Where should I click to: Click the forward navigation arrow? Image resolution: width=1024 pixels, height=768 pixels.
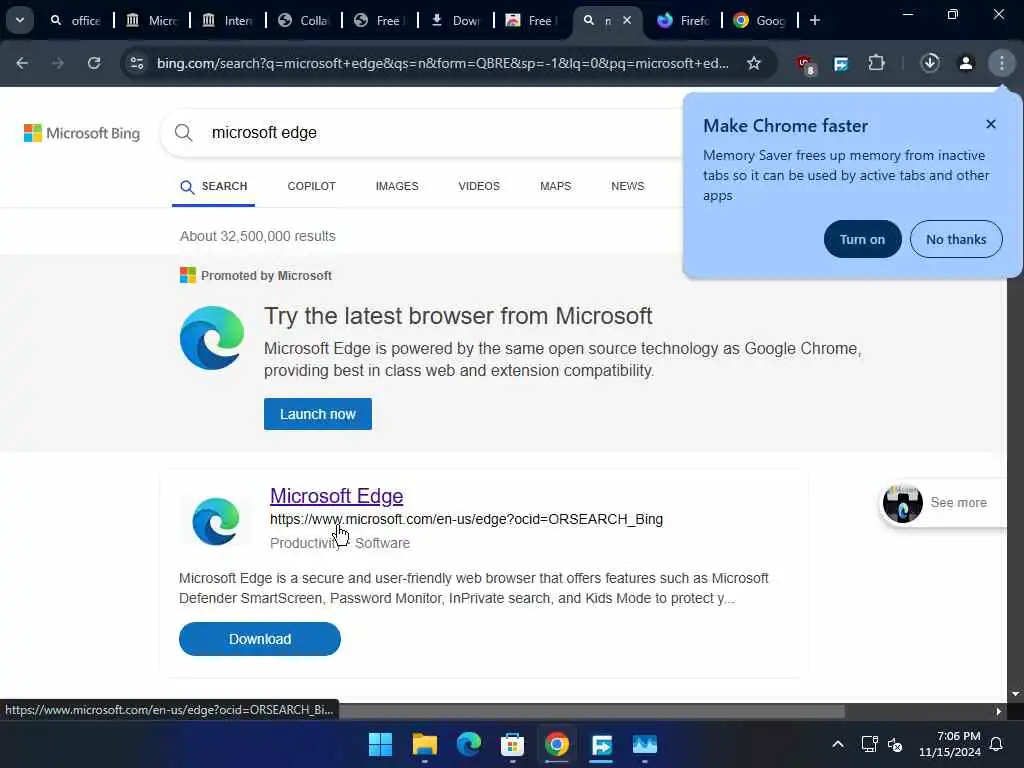58,63
